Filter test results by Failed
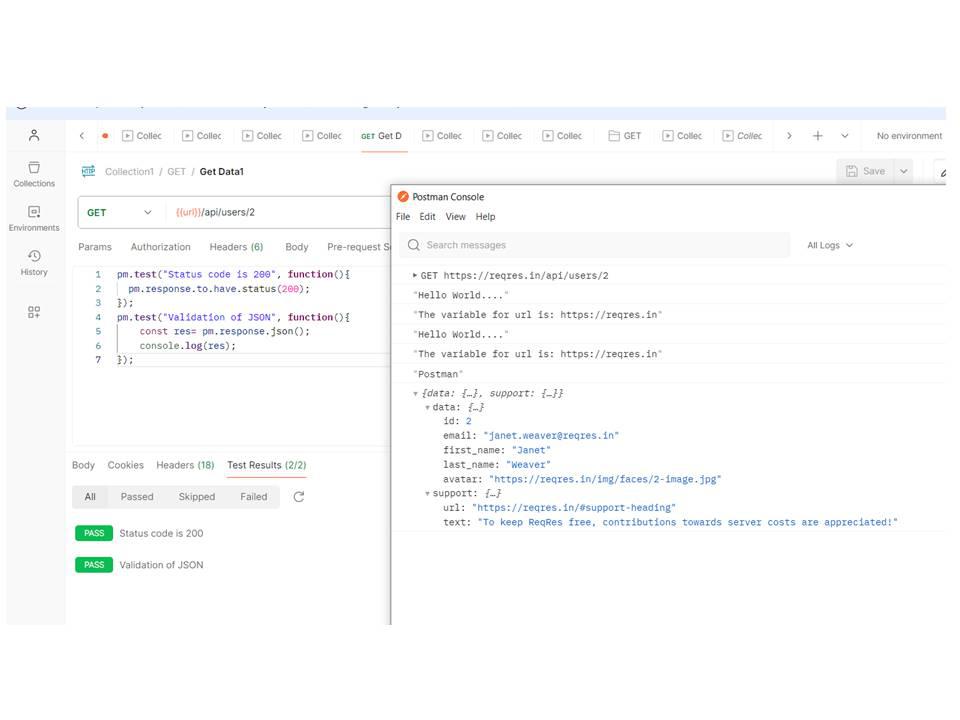The width and height of the screenshot is (960, 720). [x=253, y=497]
